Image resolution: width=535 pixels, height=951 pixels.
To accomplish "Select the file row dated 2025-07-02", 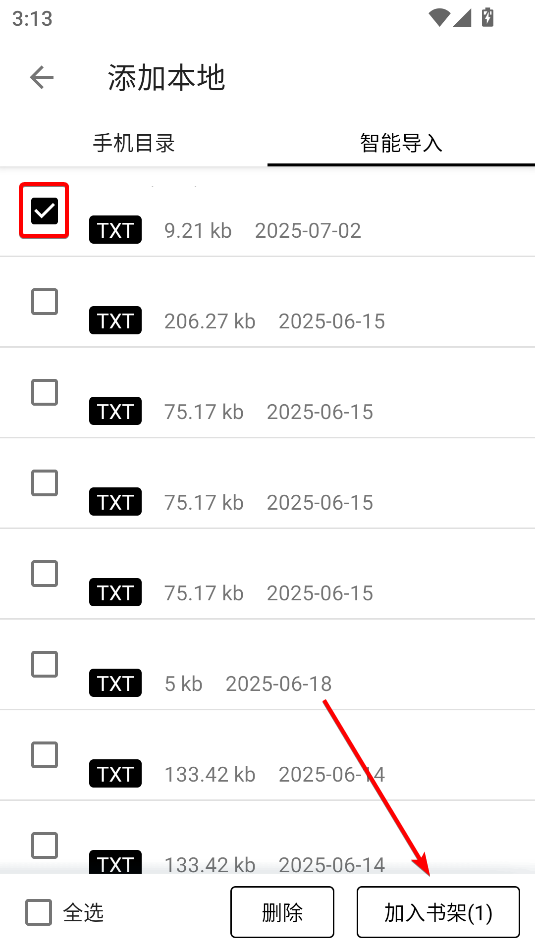I will click(268, 212).
